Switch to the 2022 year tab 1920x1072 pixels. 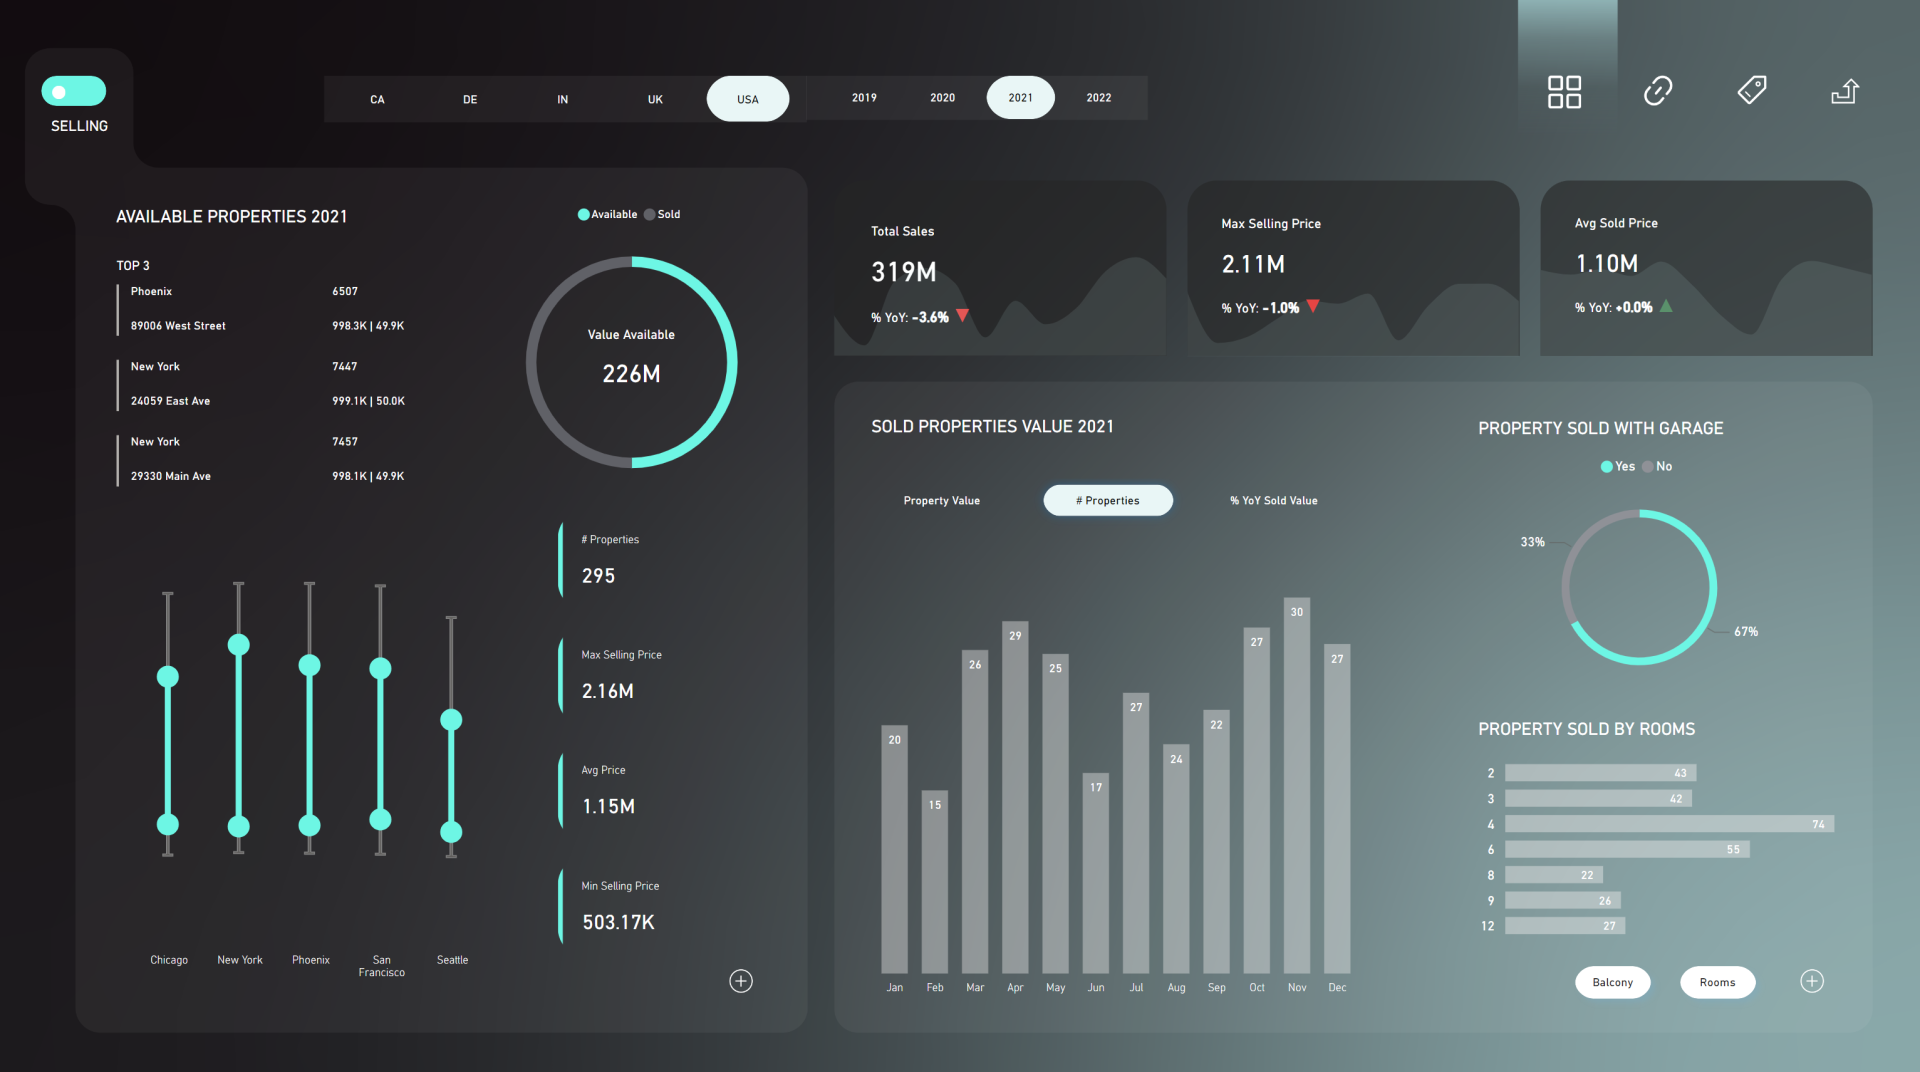point(1099,97)
